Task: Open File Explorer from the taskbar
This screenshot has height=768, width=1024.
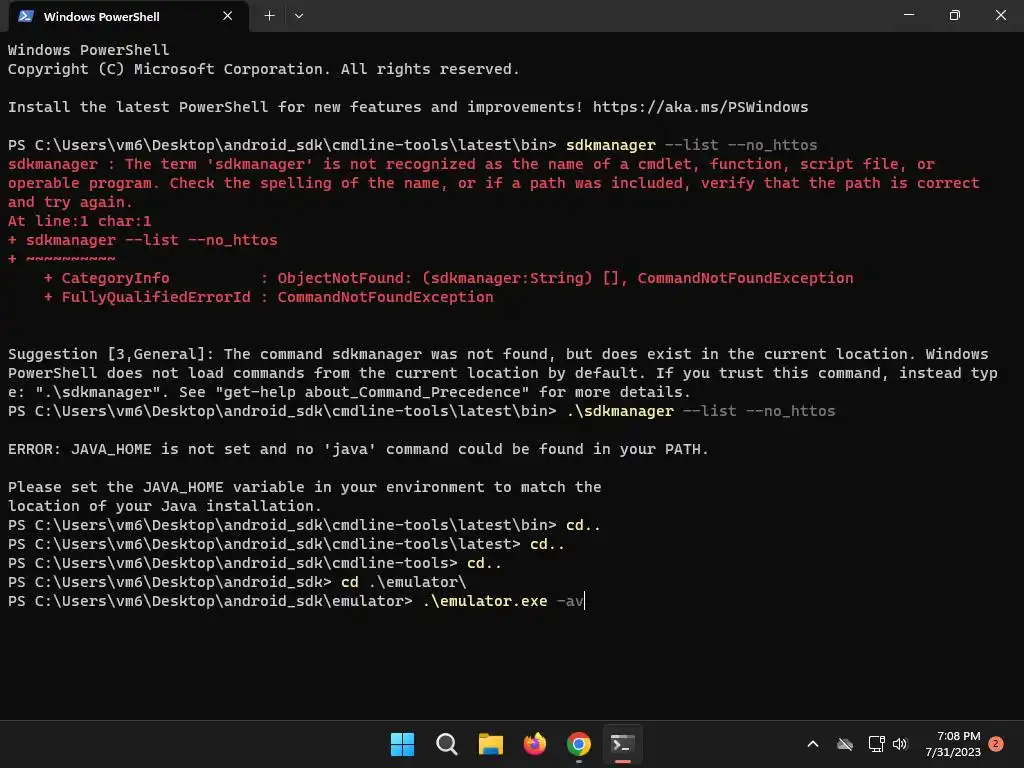Action: pos(490,744)
